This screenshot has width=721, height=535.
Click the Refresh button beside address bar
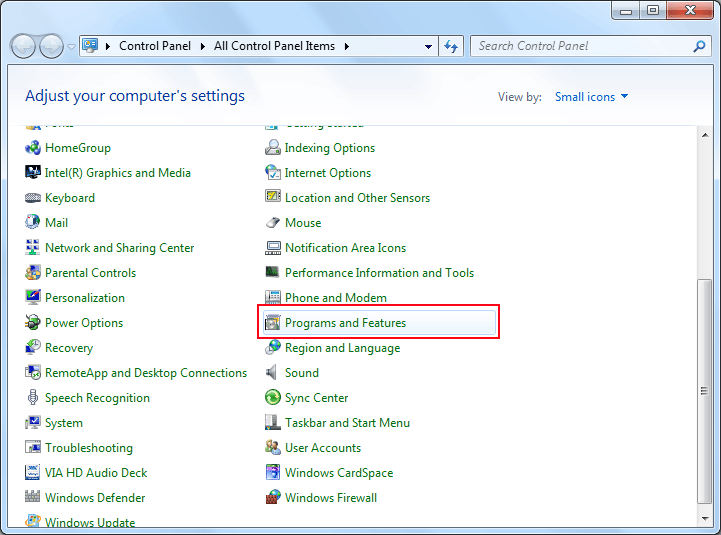coord(451,46)
